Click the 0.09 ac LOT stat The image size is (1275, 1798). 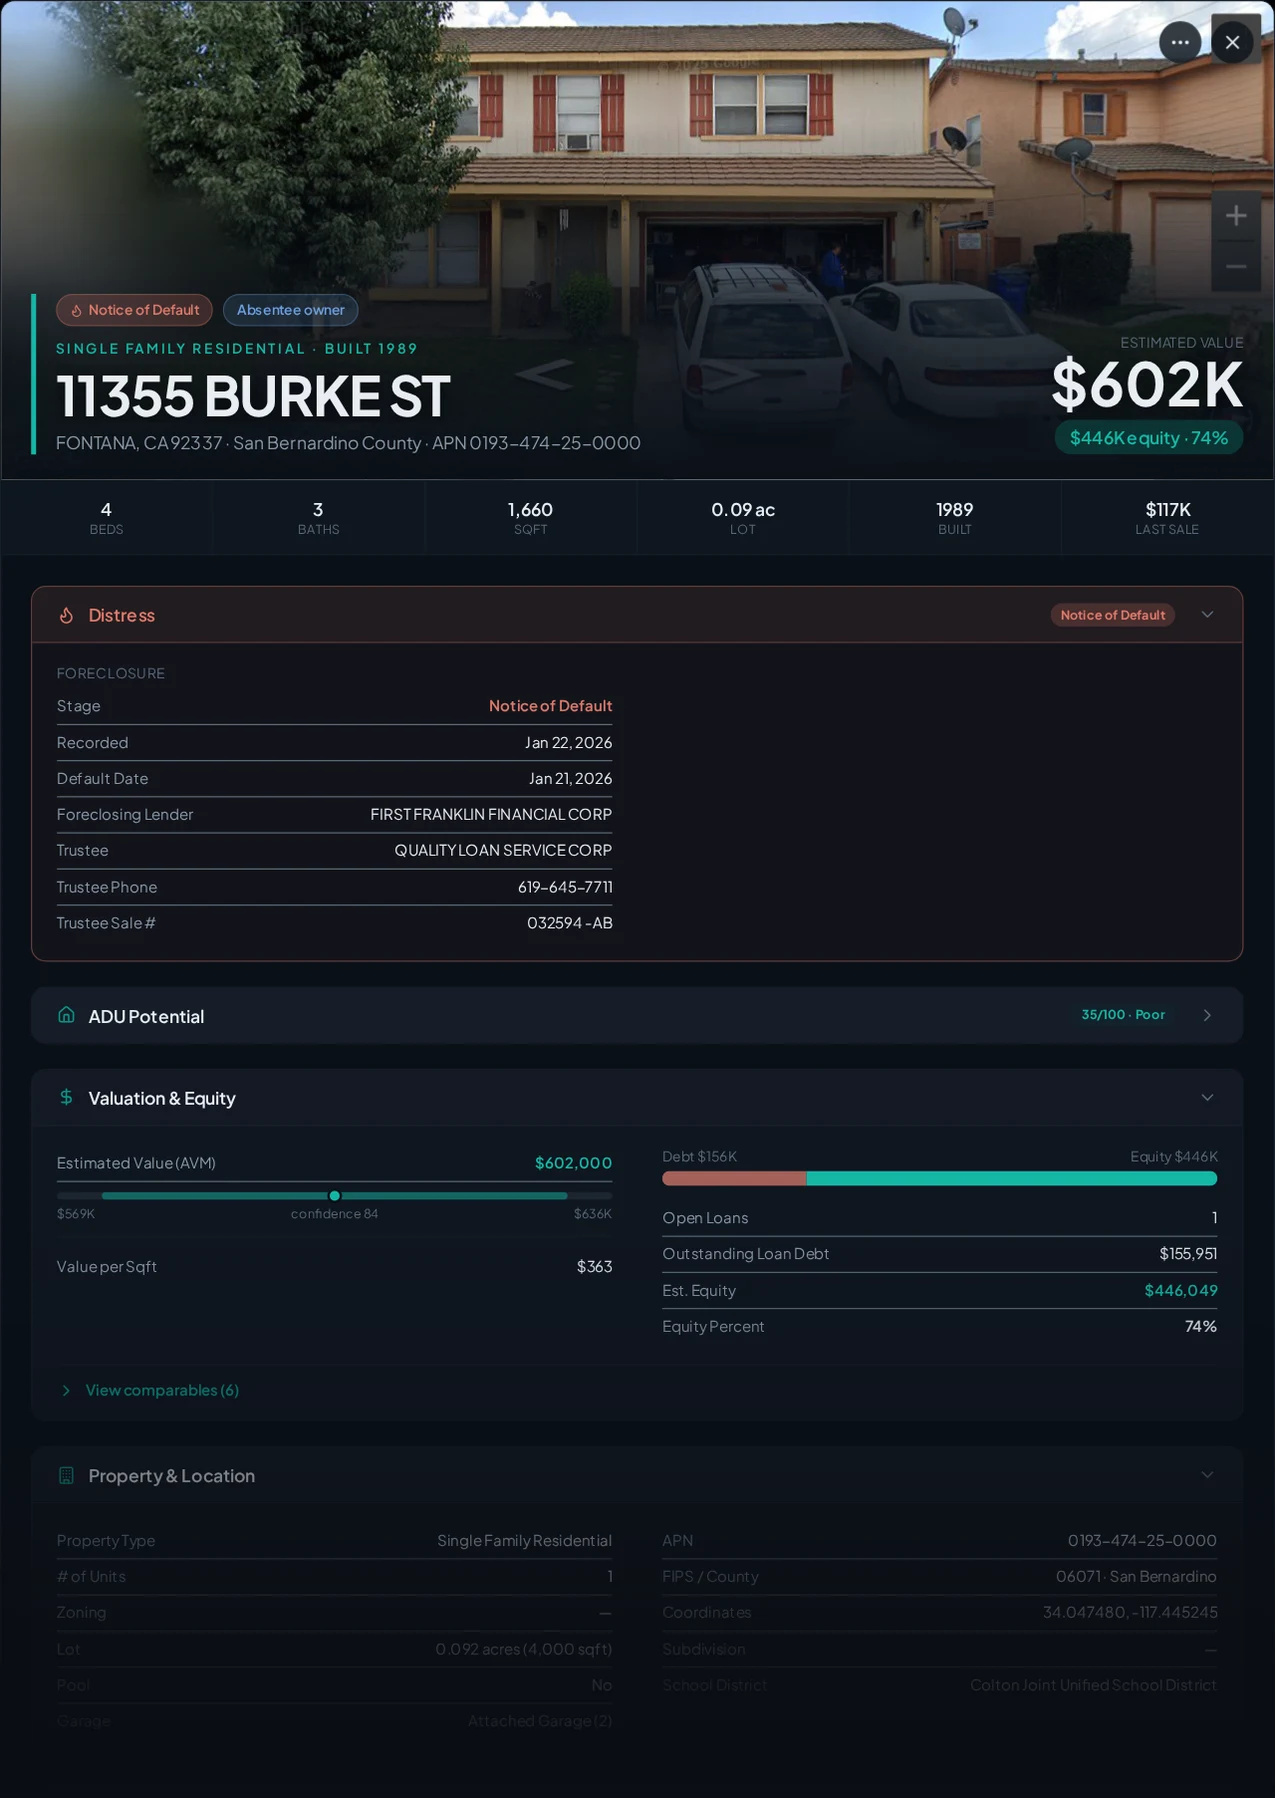click(x=743, y=518)
